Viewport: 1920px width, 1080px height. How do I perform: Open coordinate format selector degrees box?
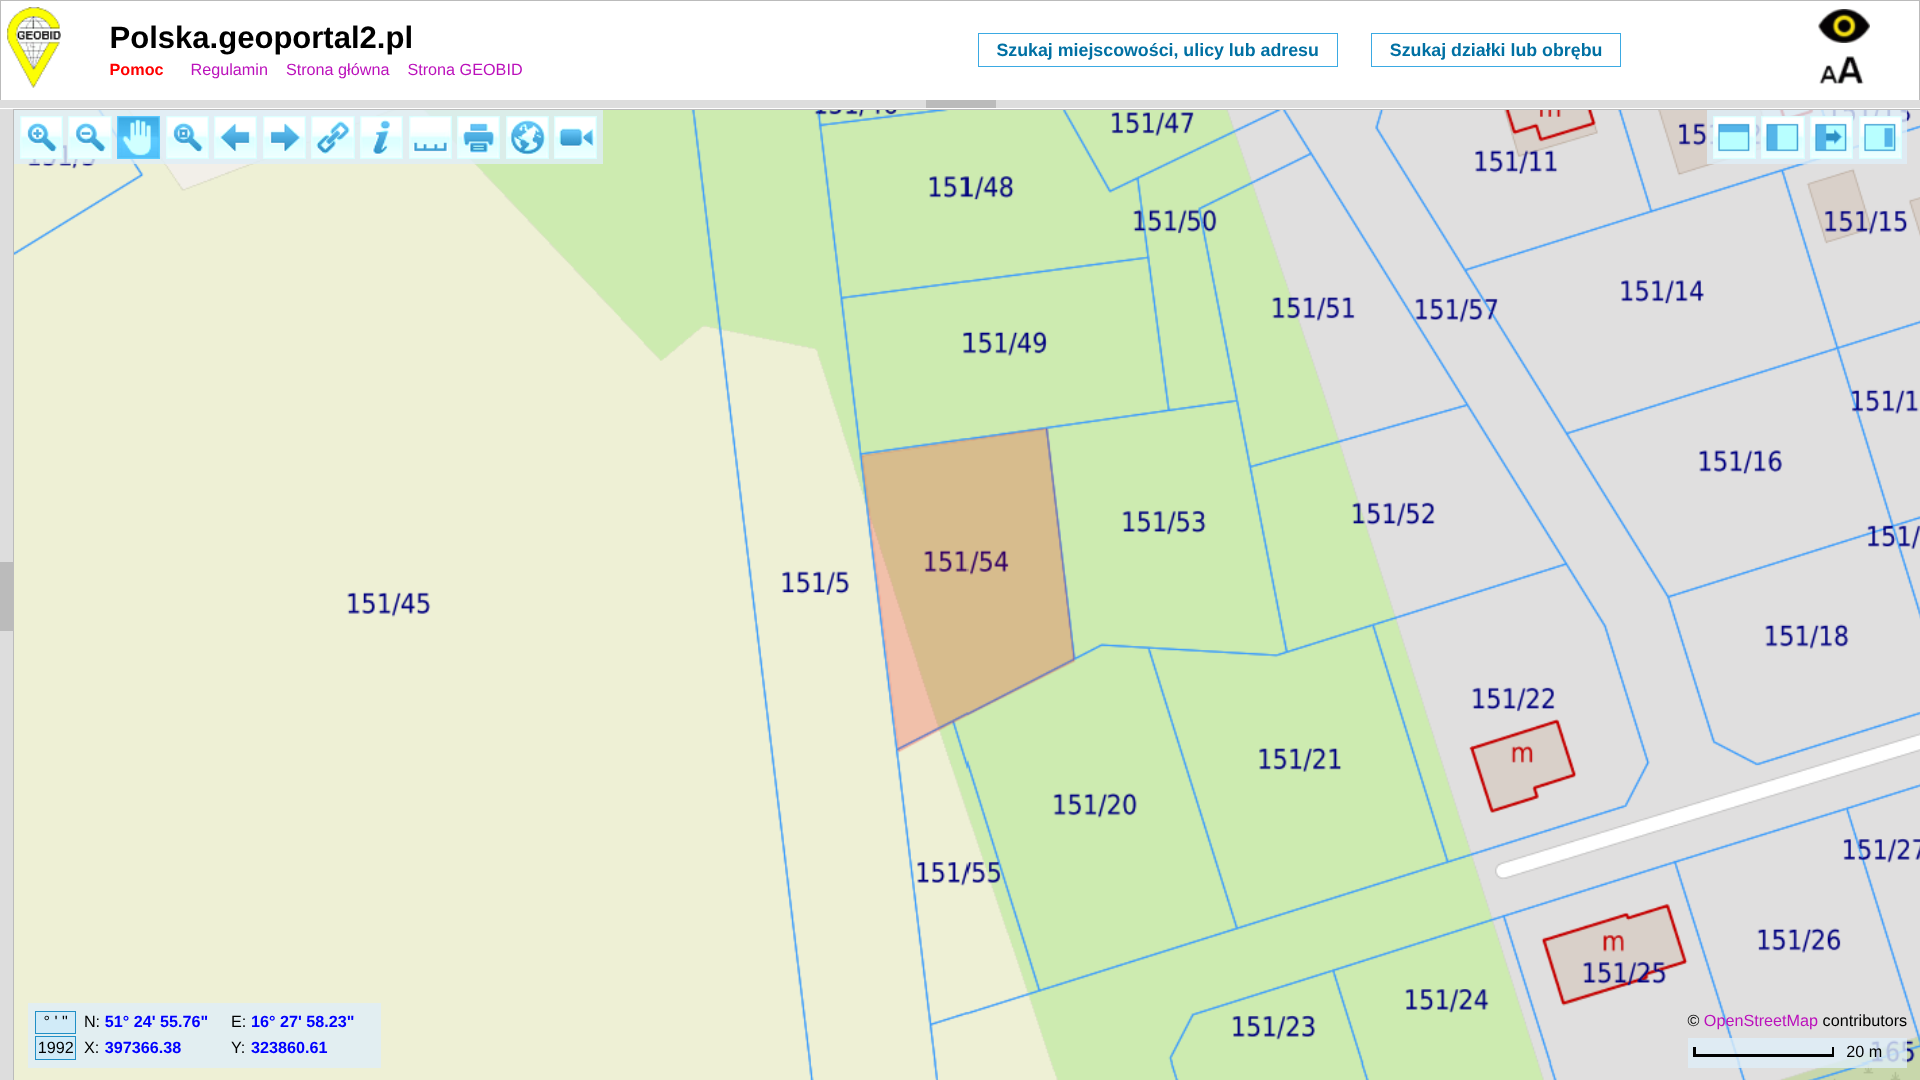55,1022
